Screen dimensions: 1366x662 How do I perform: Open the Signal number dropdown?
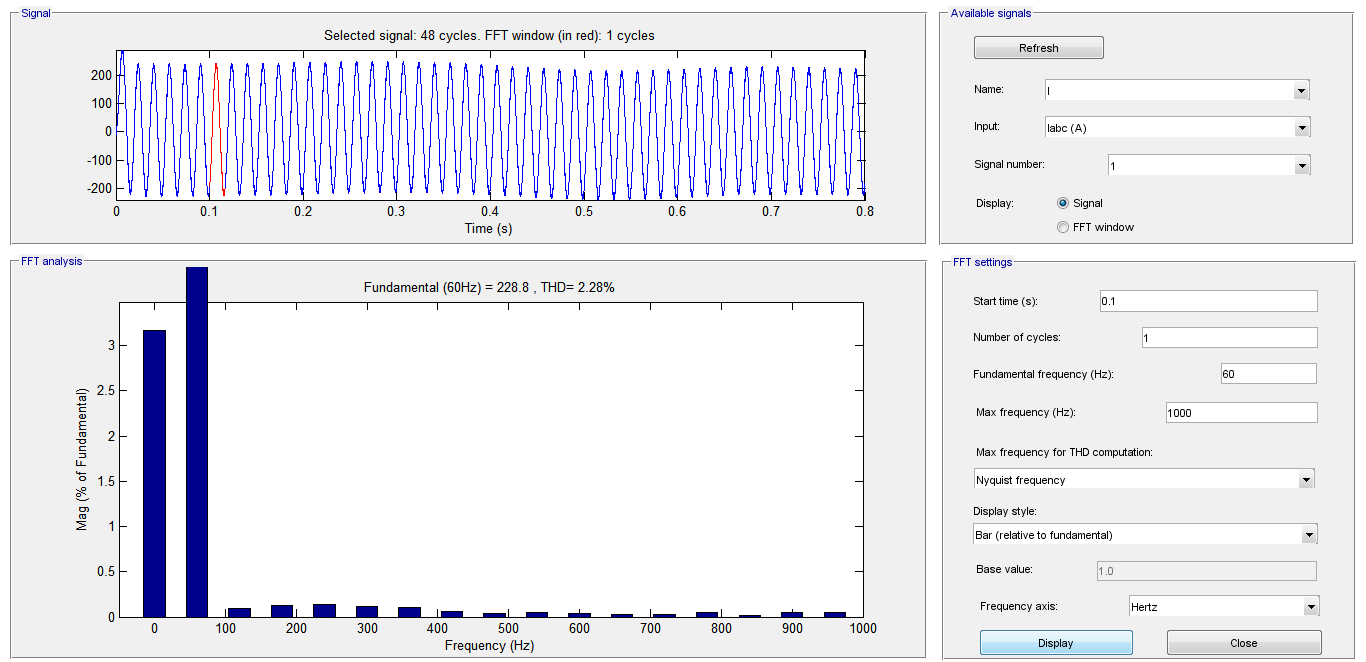(1208, 166)
